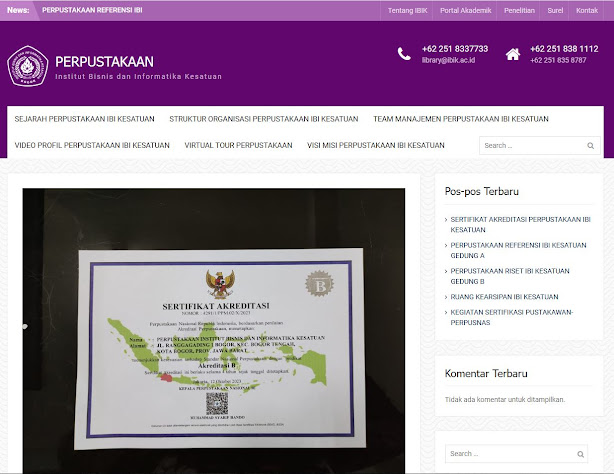
Task: Open Struktur Organisasi Perpustakaan IBI Kesatuan menu
Action: click(x=264, y=119)
